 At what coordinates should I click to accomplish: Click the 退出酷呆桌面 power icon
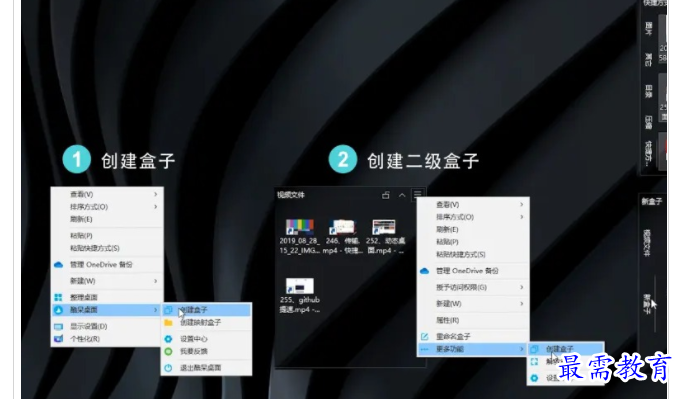coord(168,368)
